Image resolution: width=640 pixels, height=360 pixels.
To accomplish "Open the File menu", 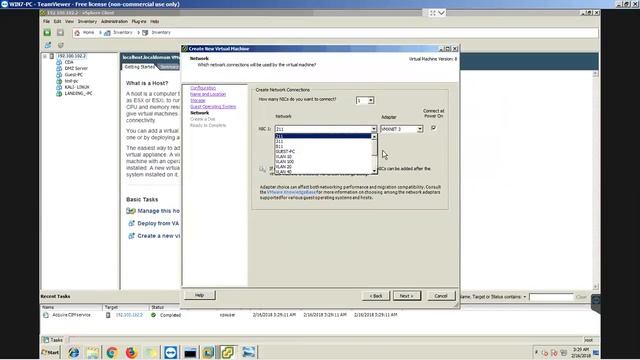I will tap(47, 21).
